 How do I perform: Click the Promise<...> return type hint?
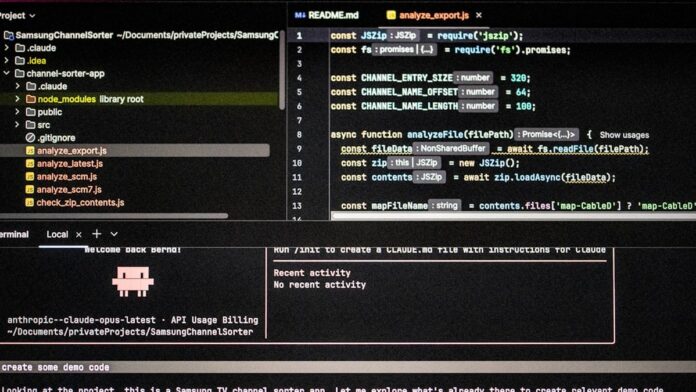point(546,134)
